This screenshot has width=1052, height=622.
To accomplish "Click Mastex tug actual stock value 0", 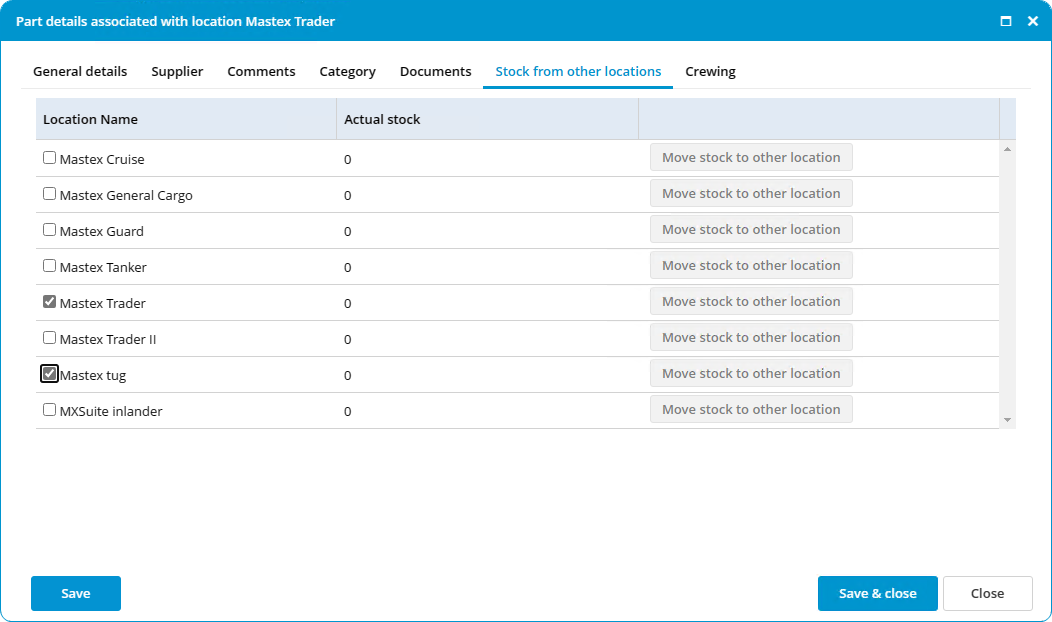I will click(348, 376).
